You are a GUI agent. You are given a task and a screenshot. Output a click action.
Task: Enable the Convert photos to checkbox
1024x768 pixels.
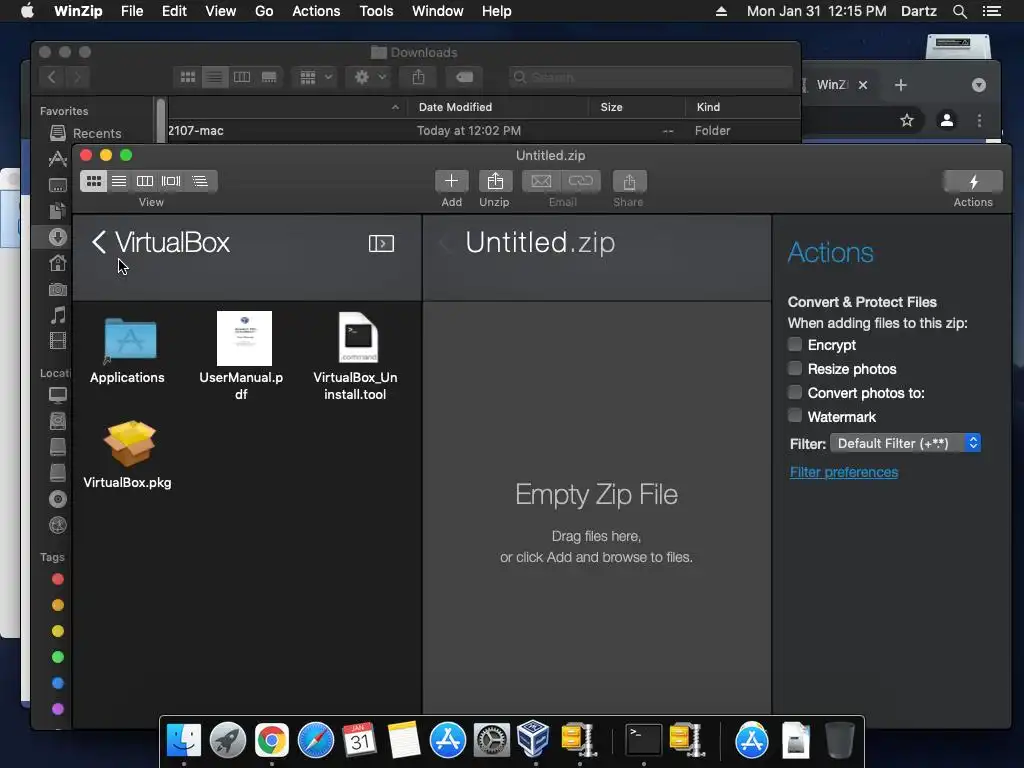[x=795, y=392]
